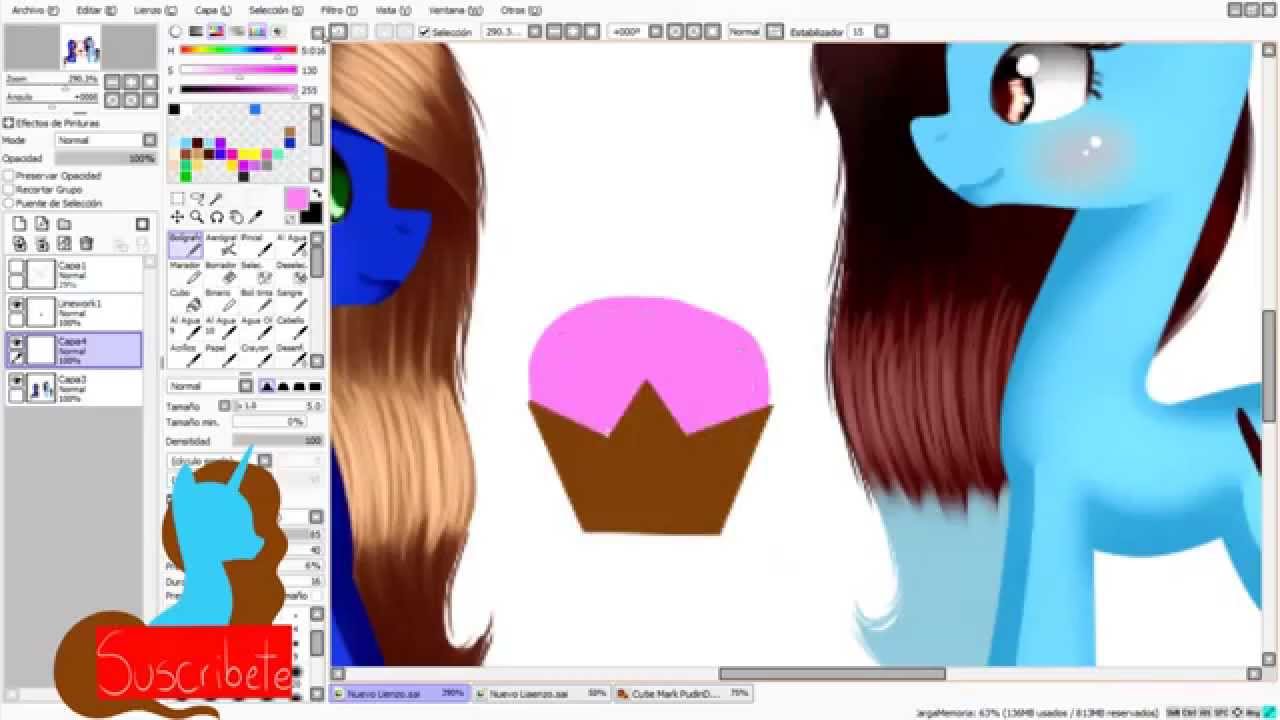The height and width of the screenshot is (720, 1280).
Task: Hide the Linework1 layer using eye icon
Action: tap(16, 305)
